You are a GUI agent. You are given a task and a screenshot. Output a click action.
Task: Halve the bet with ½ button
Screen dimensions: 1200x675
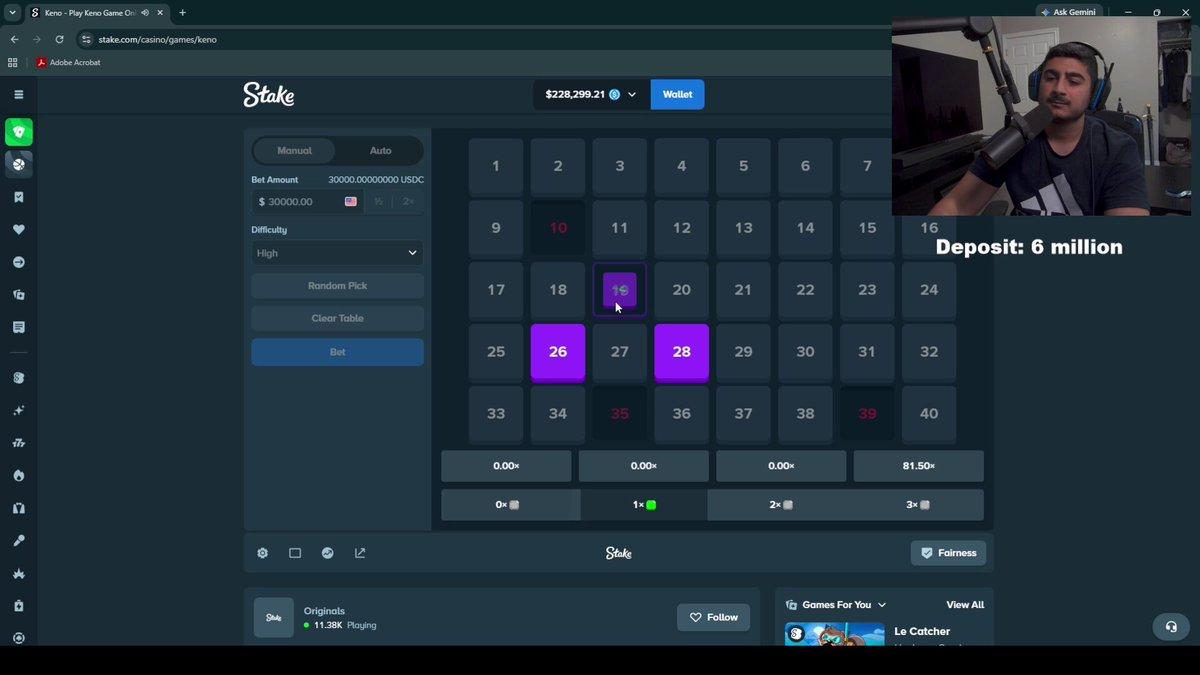[x=378, y=201]
